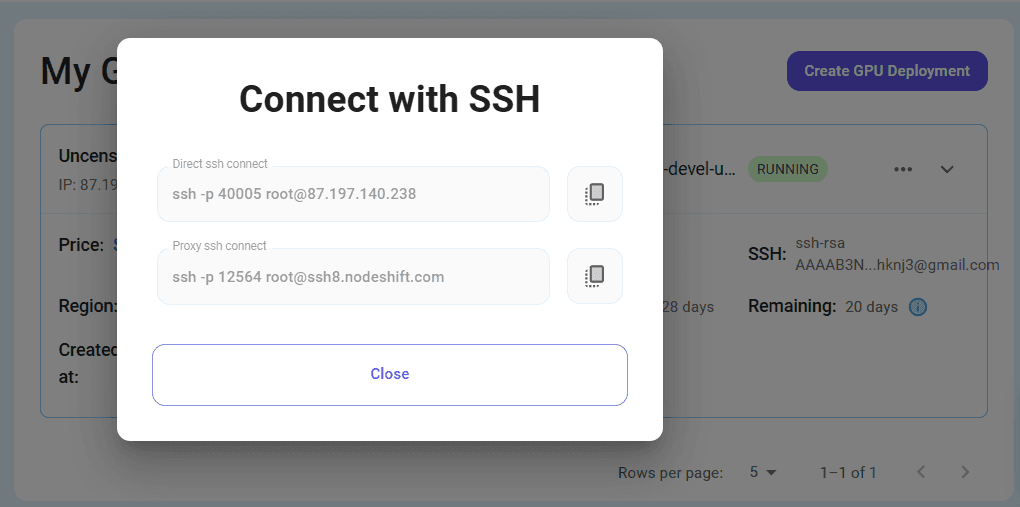Click the Proxy ssh connect field
The image size is (1020, 507).
pos(353,276)
